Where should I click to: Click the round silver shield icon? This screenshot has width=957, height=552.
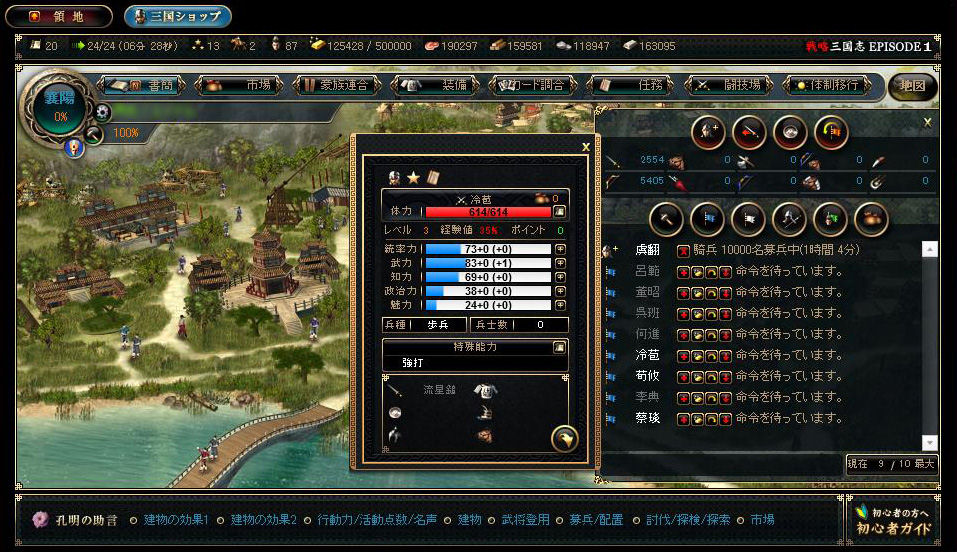tap(790, 133)
